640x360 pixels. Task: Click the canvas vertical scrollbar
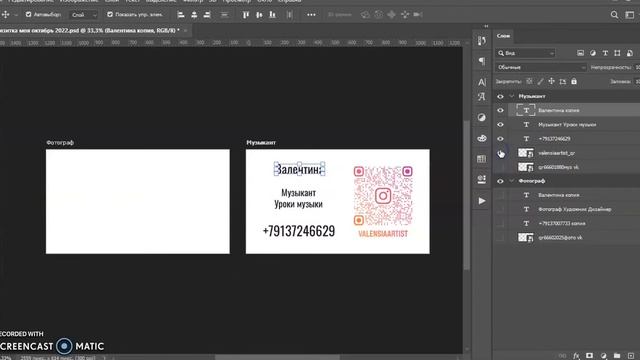pos(467,195)
